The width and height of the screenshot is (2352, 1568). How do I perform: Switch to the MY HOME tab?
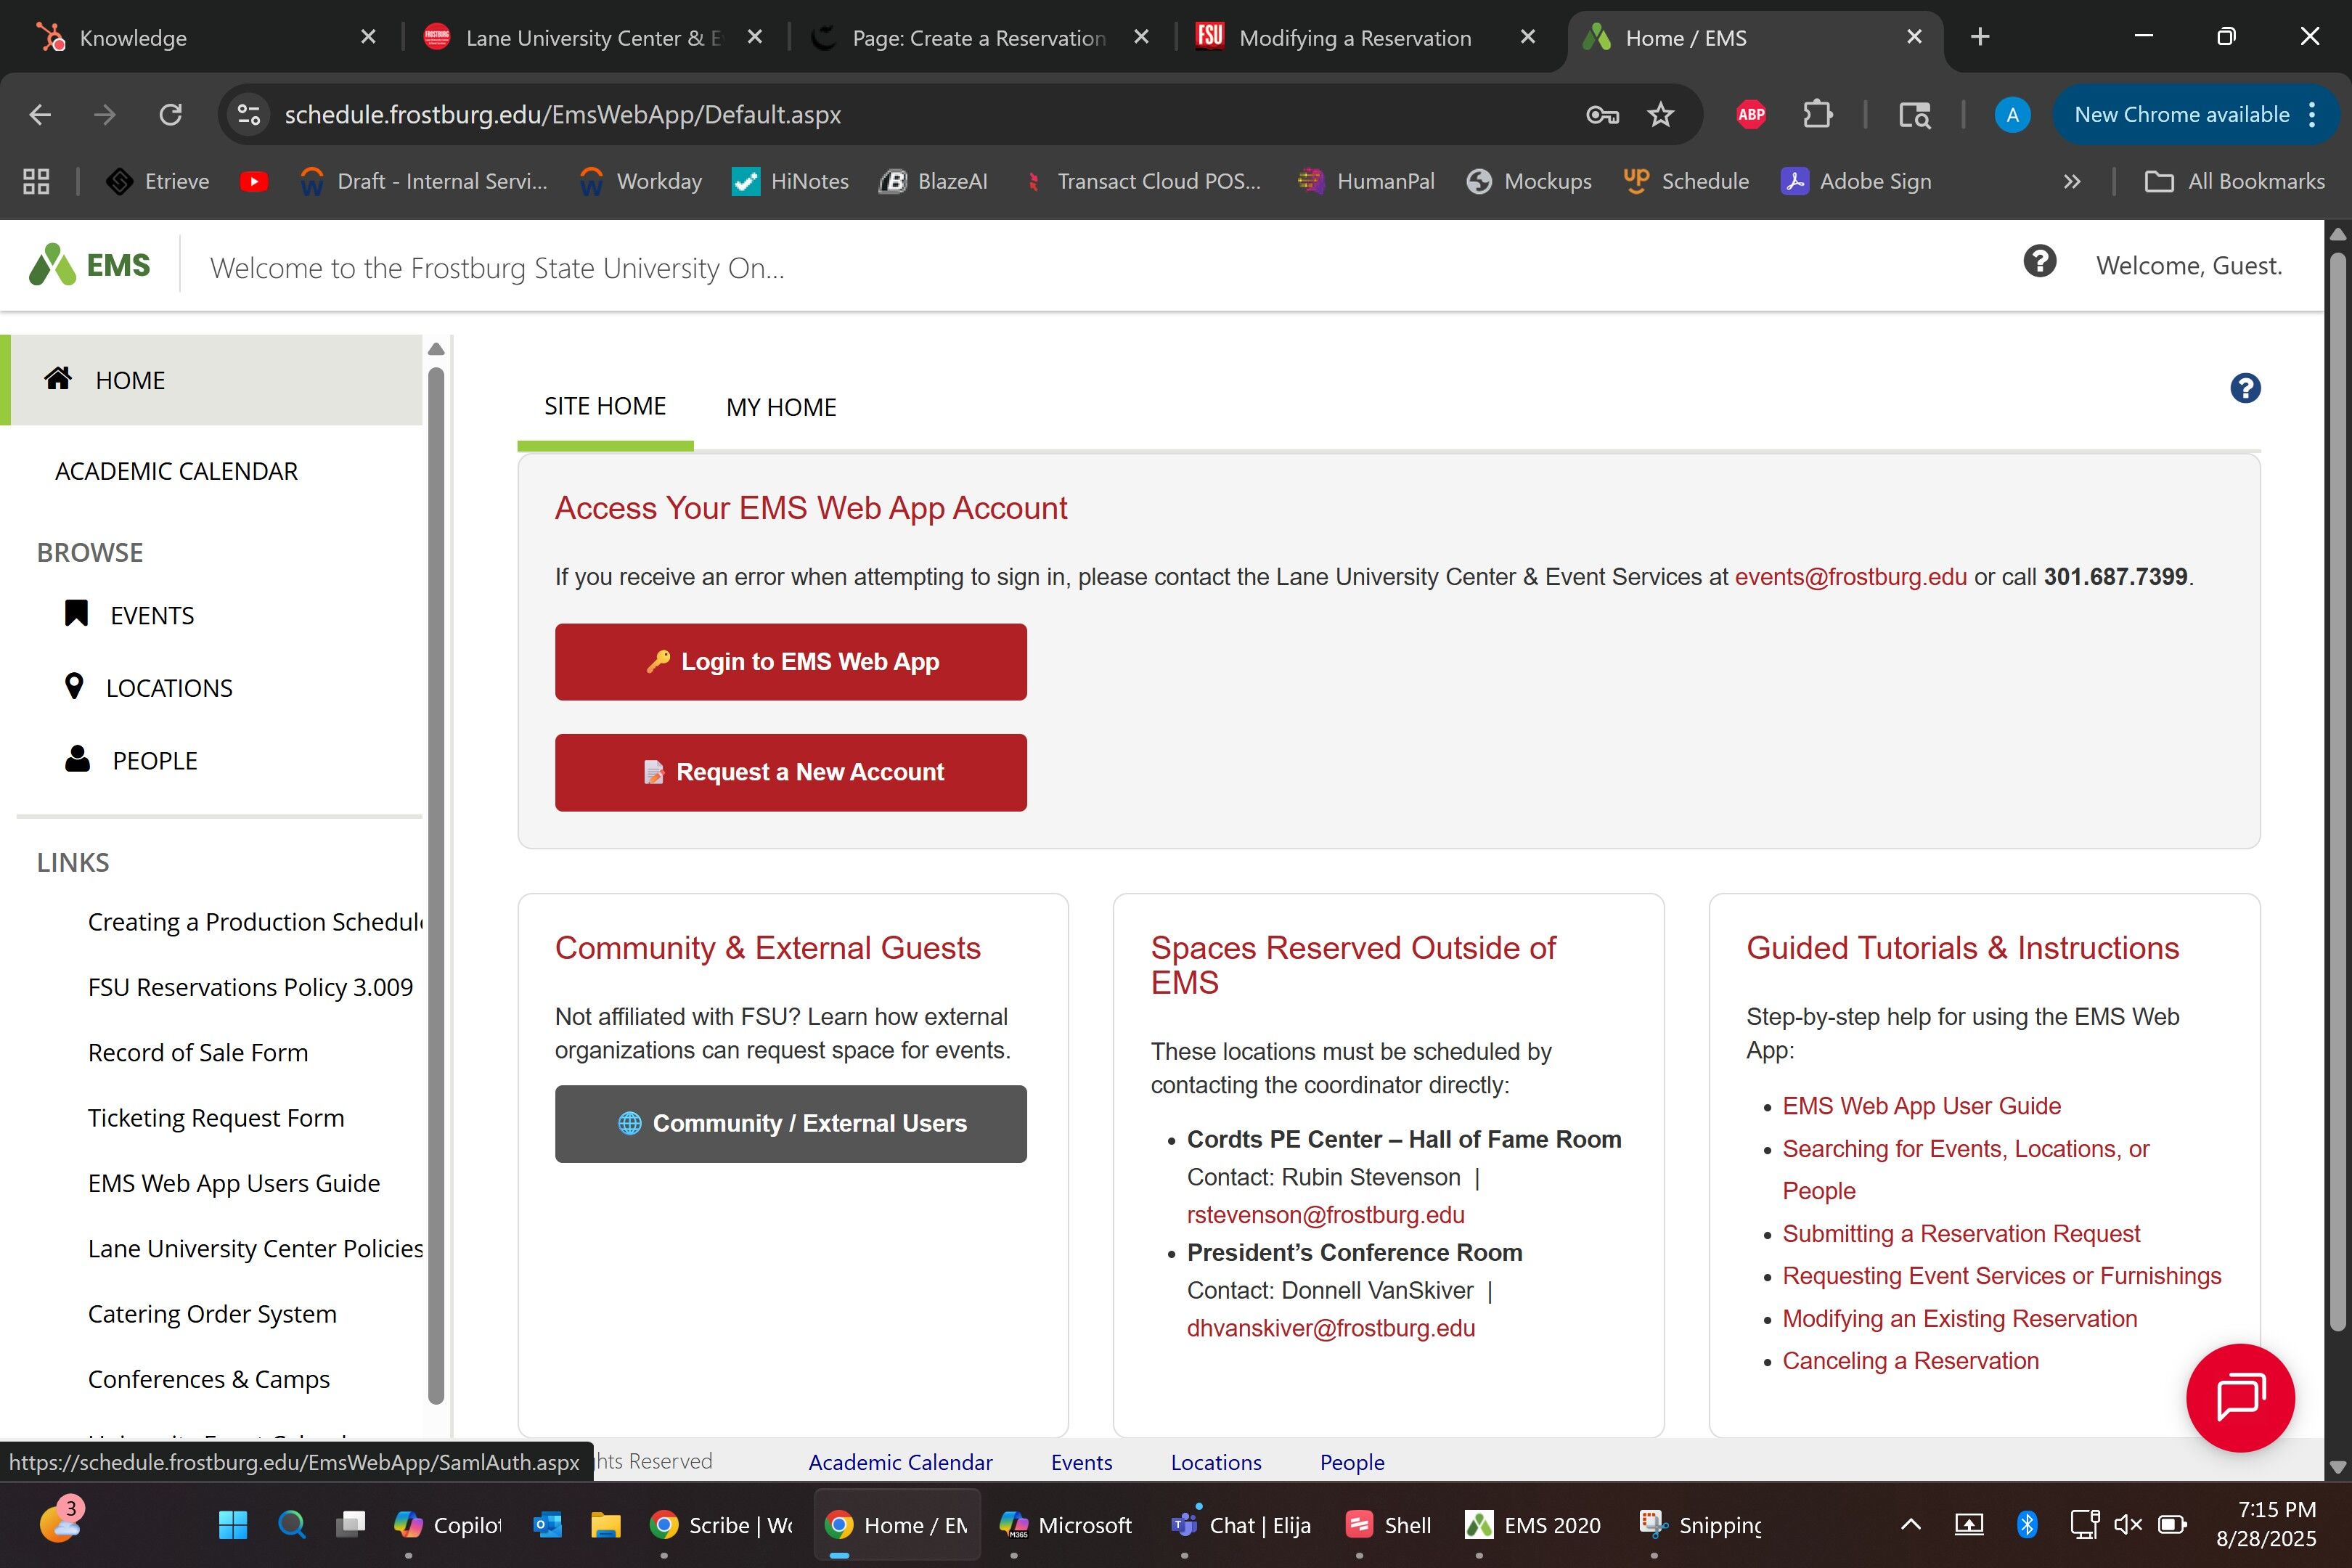[780, 407]
